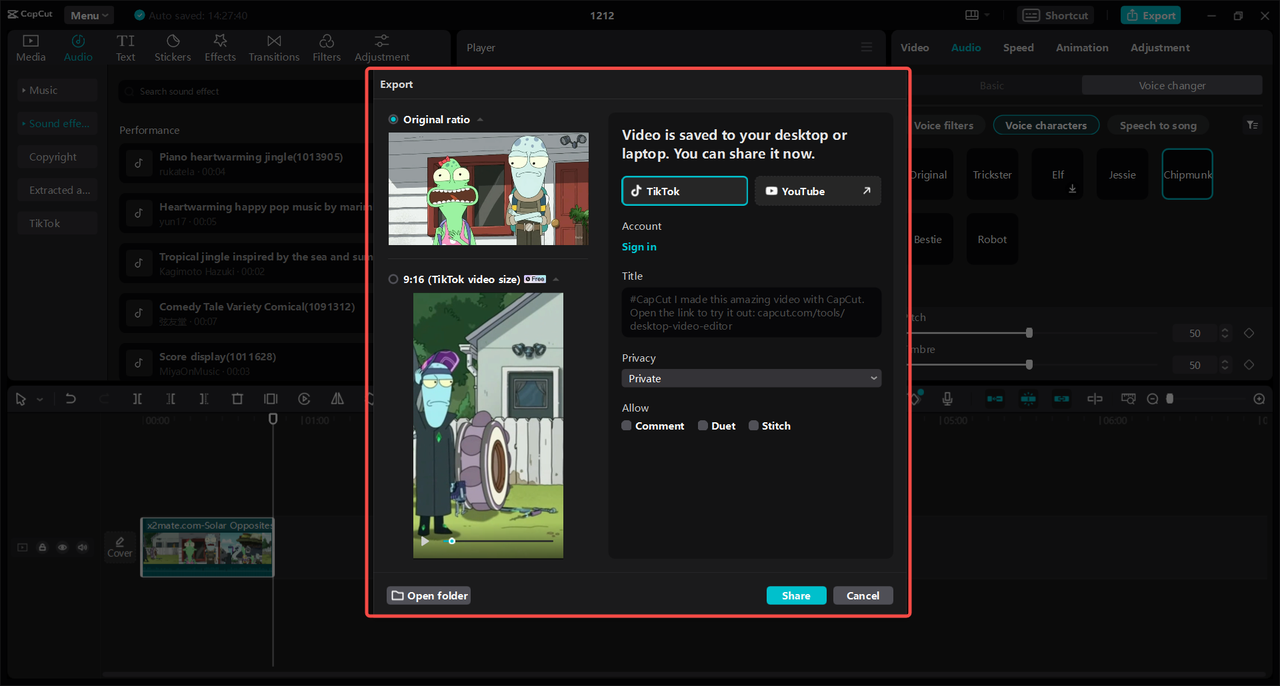
Task: Click the microphone Record voiceover icon
Action: (x=947, y=398)
